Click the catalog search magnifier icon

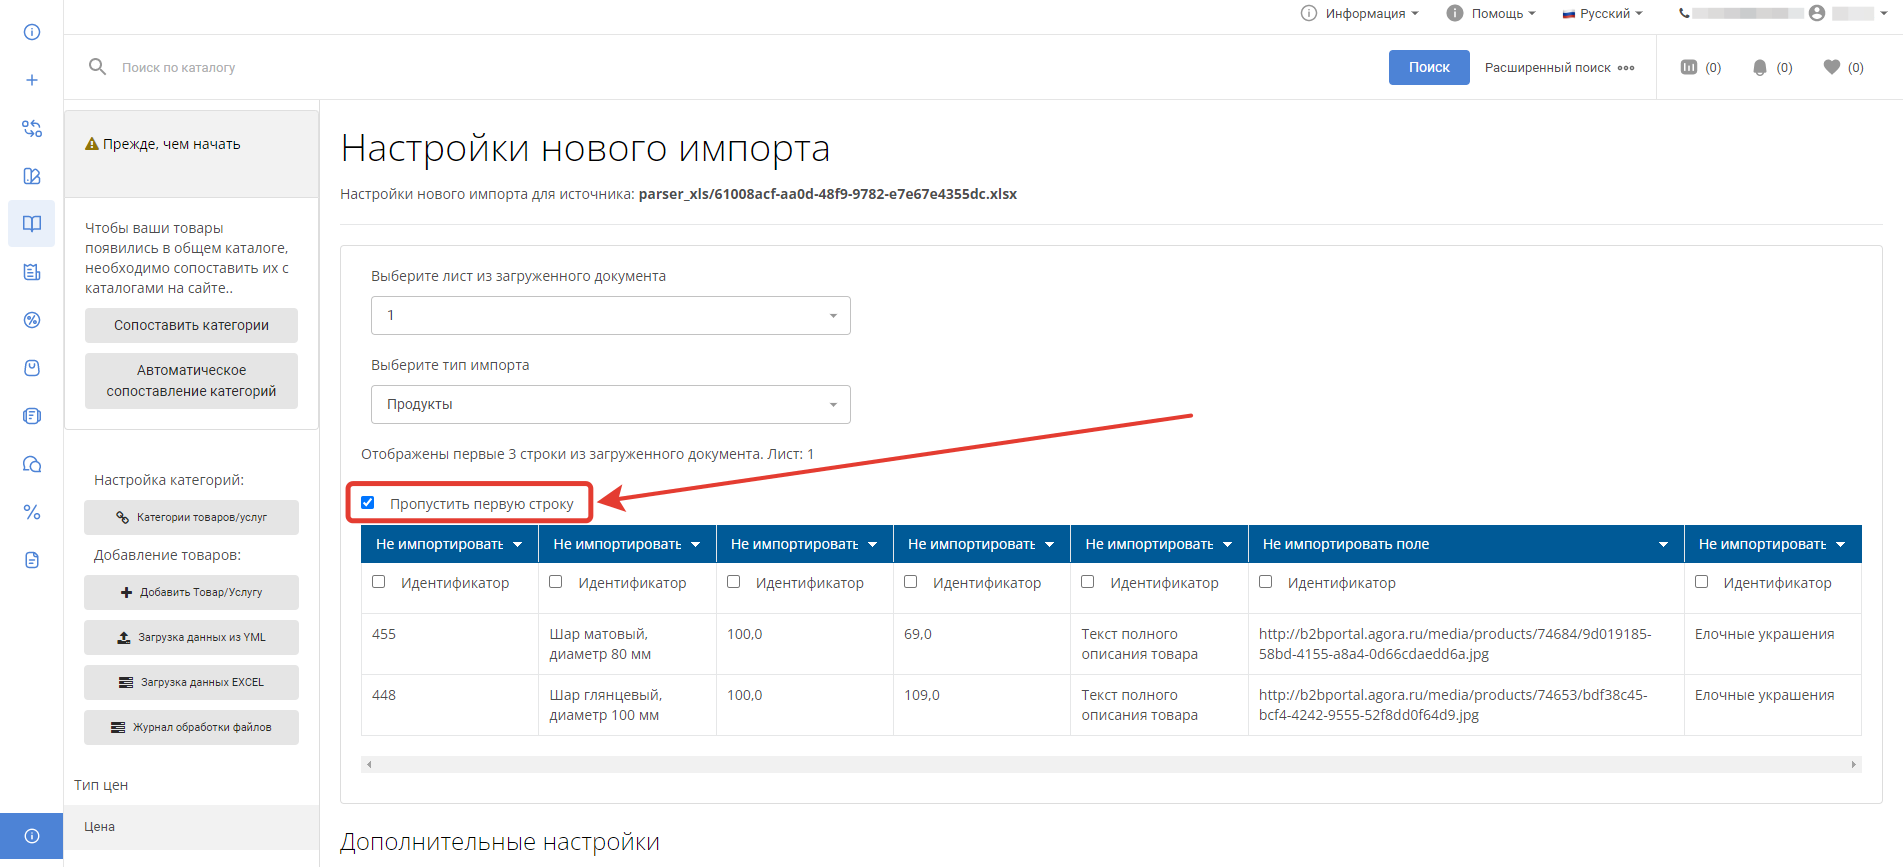(x=97, y=67)
